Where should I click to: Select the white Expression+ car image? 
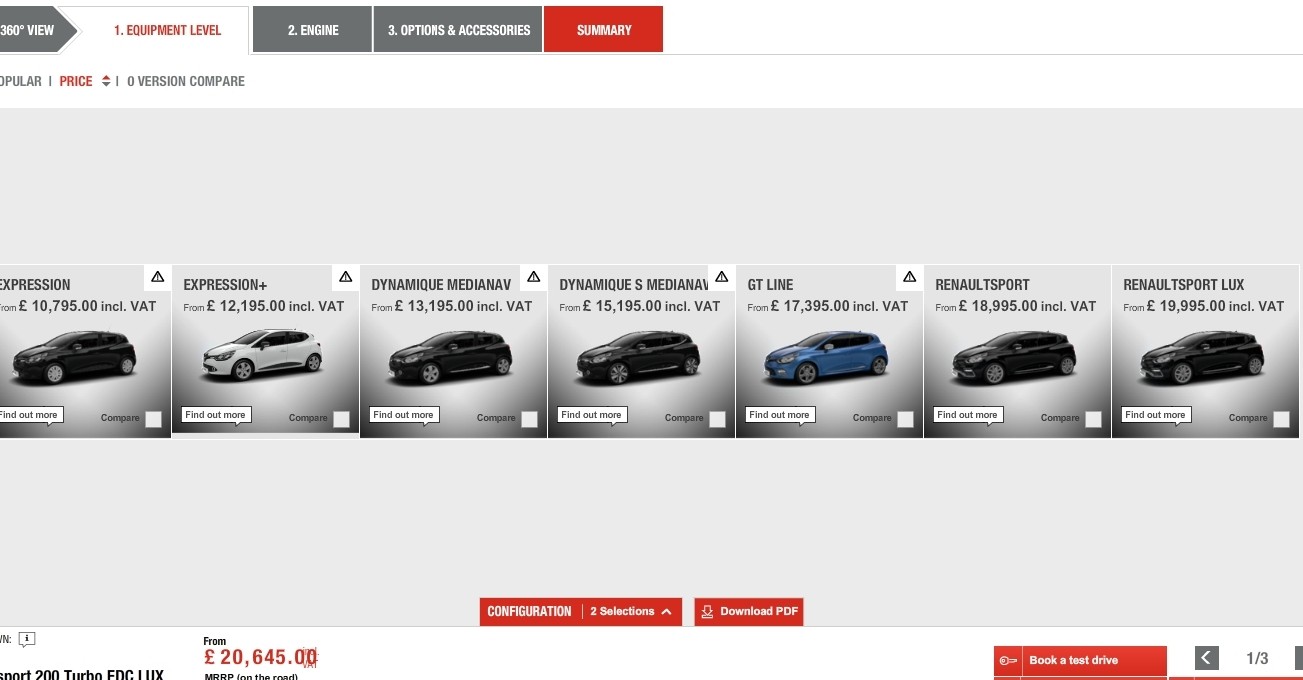click(x=263, y=356)
